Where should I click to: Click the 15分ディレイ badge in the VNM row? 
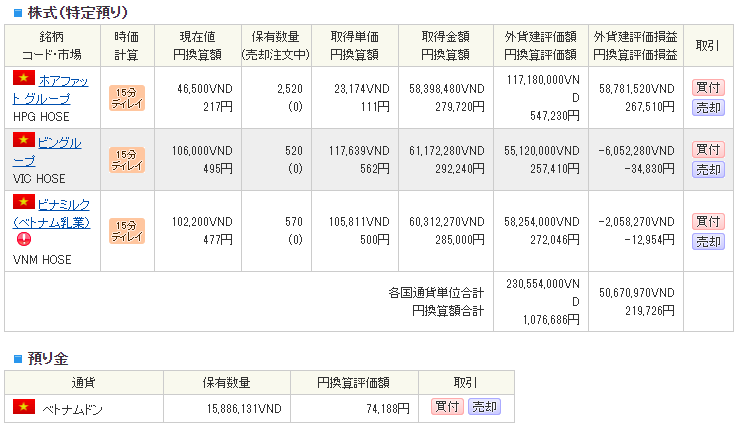(126, 231)
